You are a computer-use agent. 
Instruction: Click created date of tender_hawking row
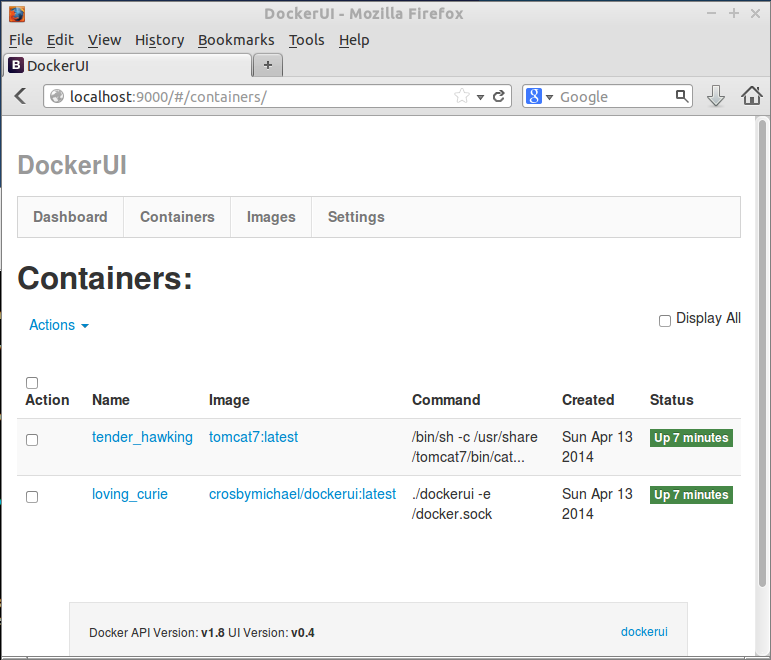click(x=597, y=447)
